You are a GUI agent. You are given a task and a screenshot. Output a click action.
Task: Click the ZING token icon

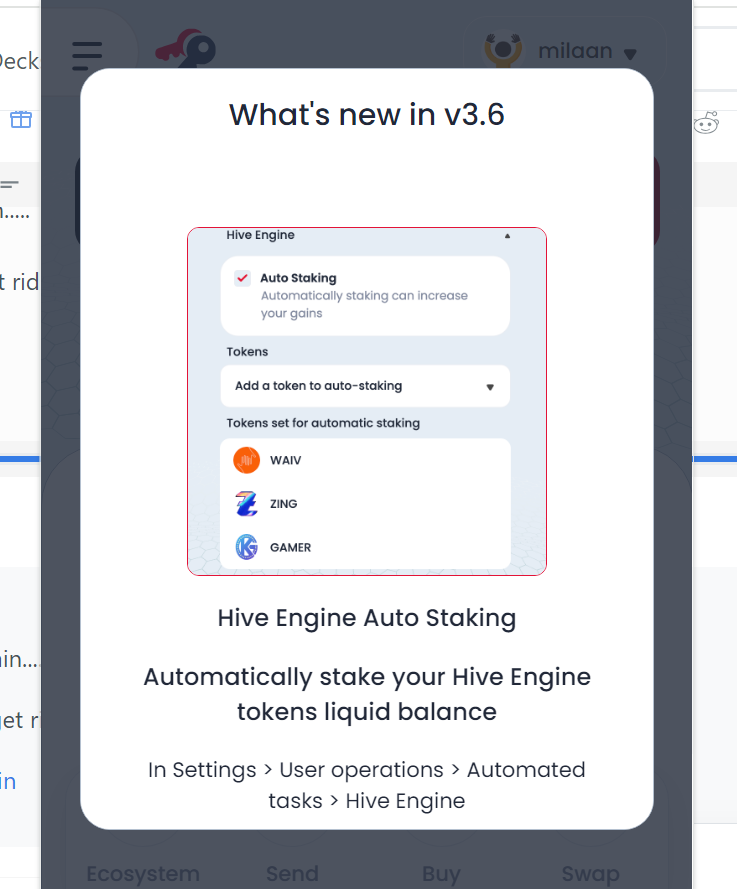click(247, 503)
